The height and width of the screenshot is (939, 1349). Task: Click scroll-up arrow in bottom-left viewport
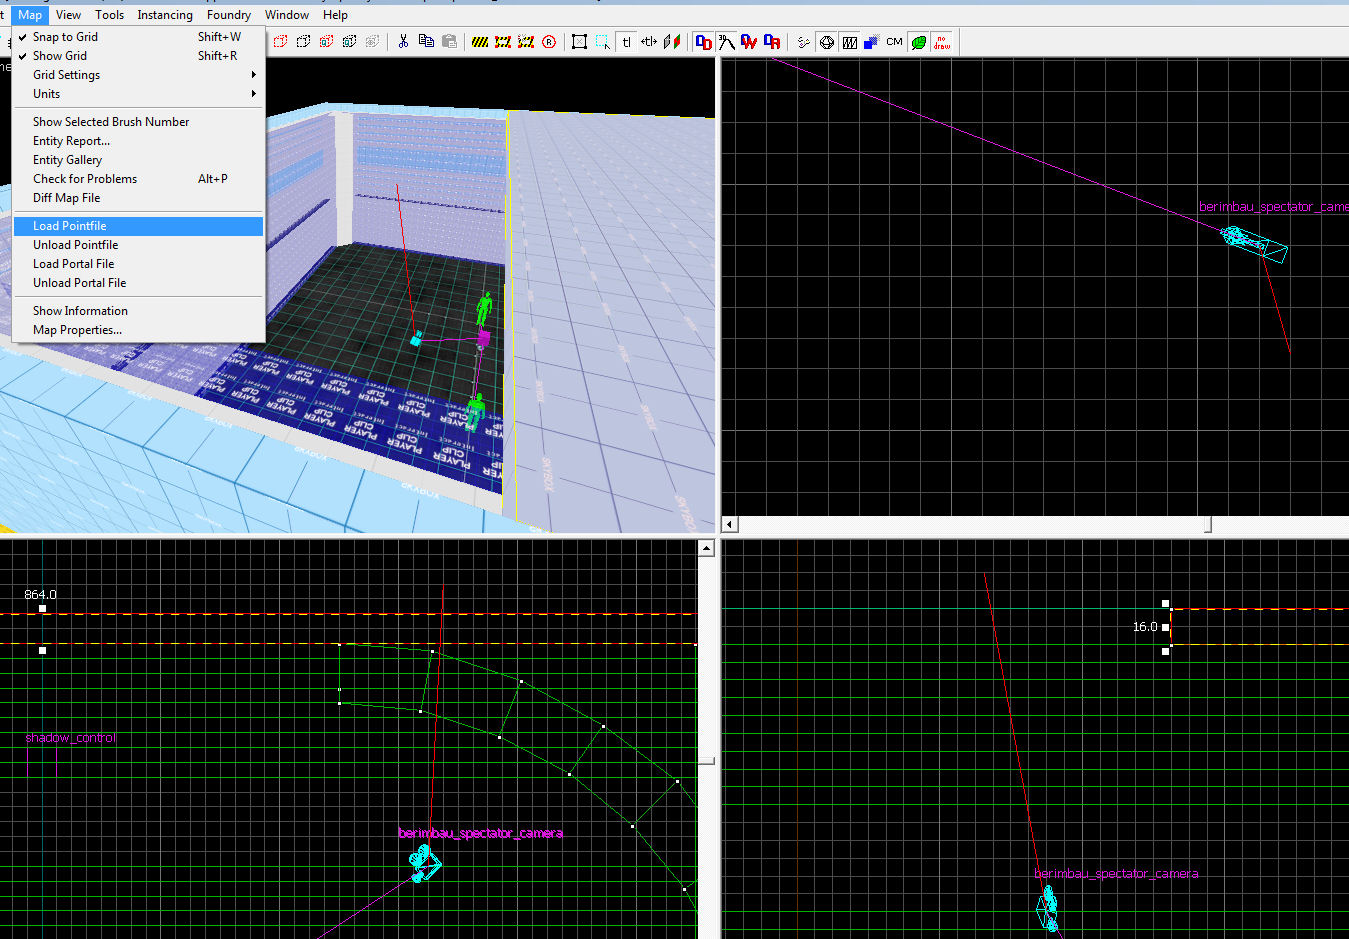point(706,548)
